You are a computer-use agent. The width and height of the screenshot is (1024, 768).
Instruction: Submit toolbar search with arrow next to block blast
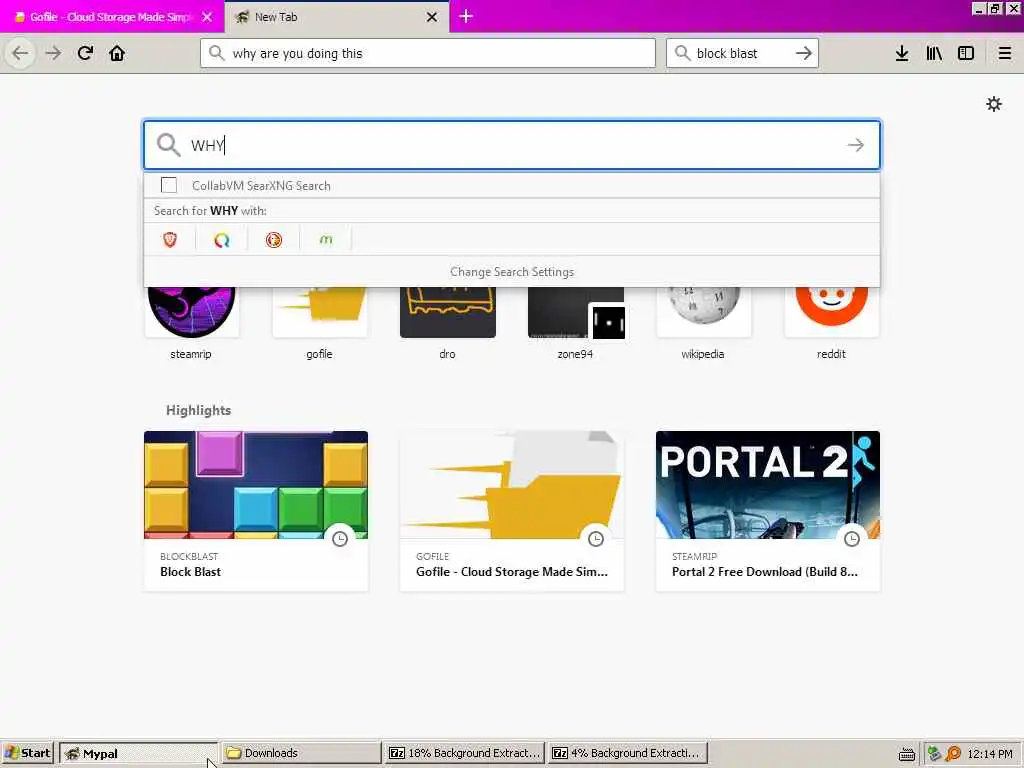(804, 53)
